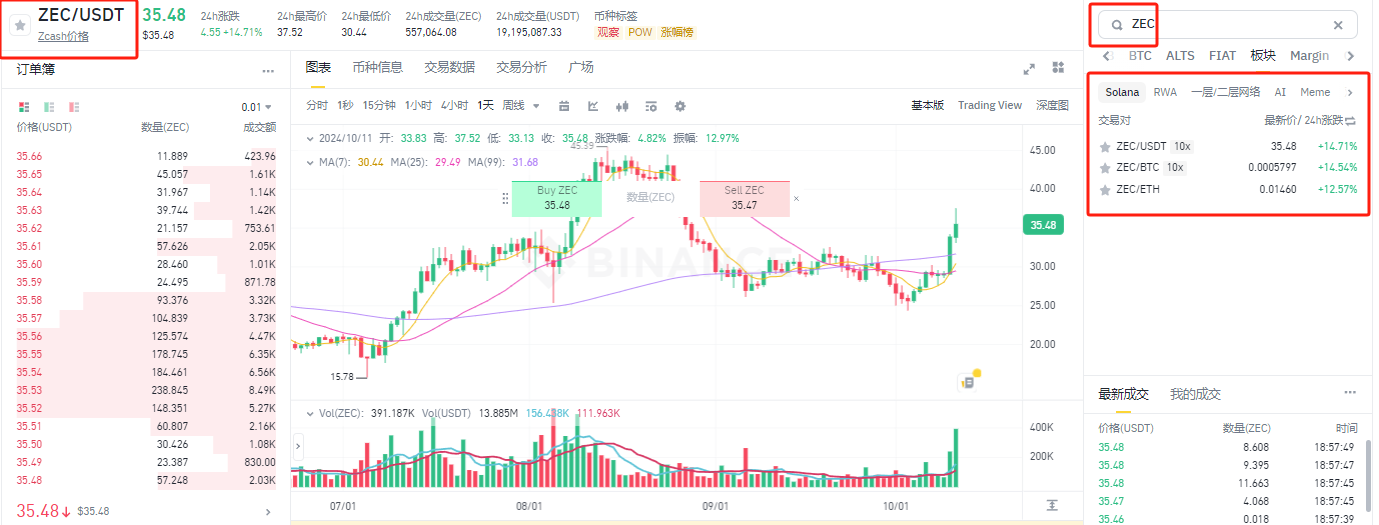
Task: Move market category tabs left
Action: [1107, 56]
